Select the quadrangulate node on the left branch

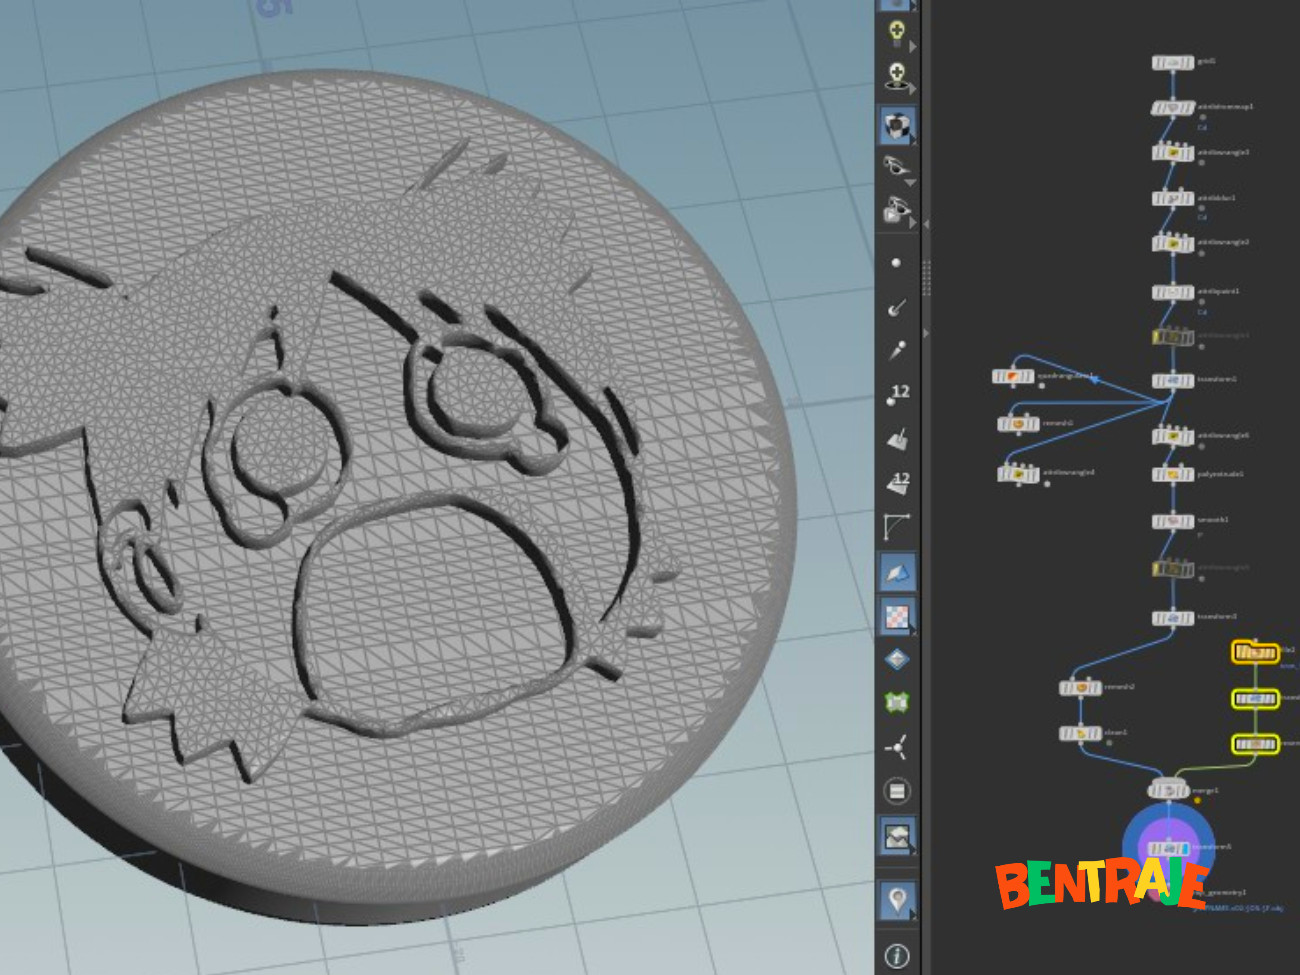pyautogui.click(x=1012, y=376)
